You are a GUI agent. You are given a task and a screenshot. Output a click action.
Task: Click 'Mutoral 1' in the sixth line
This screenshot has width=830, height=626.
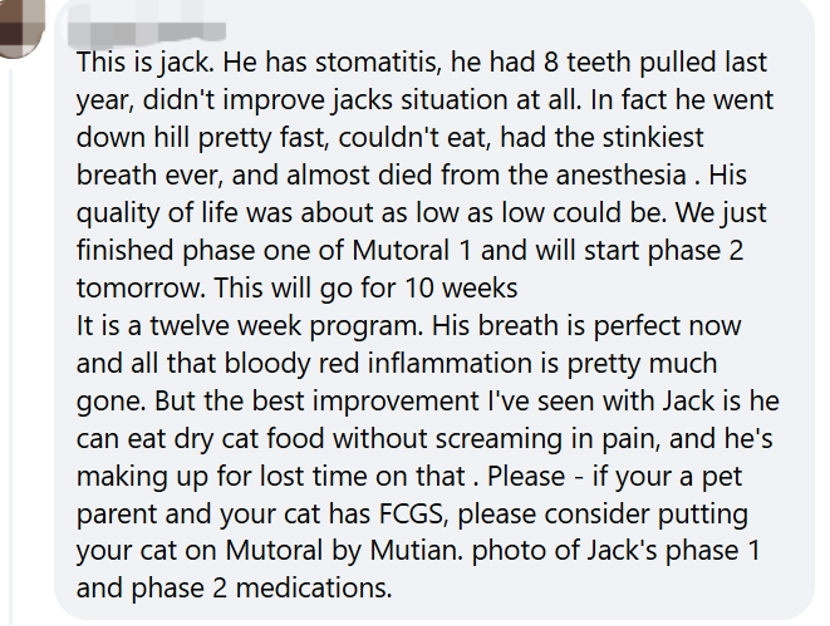(411, 250)
